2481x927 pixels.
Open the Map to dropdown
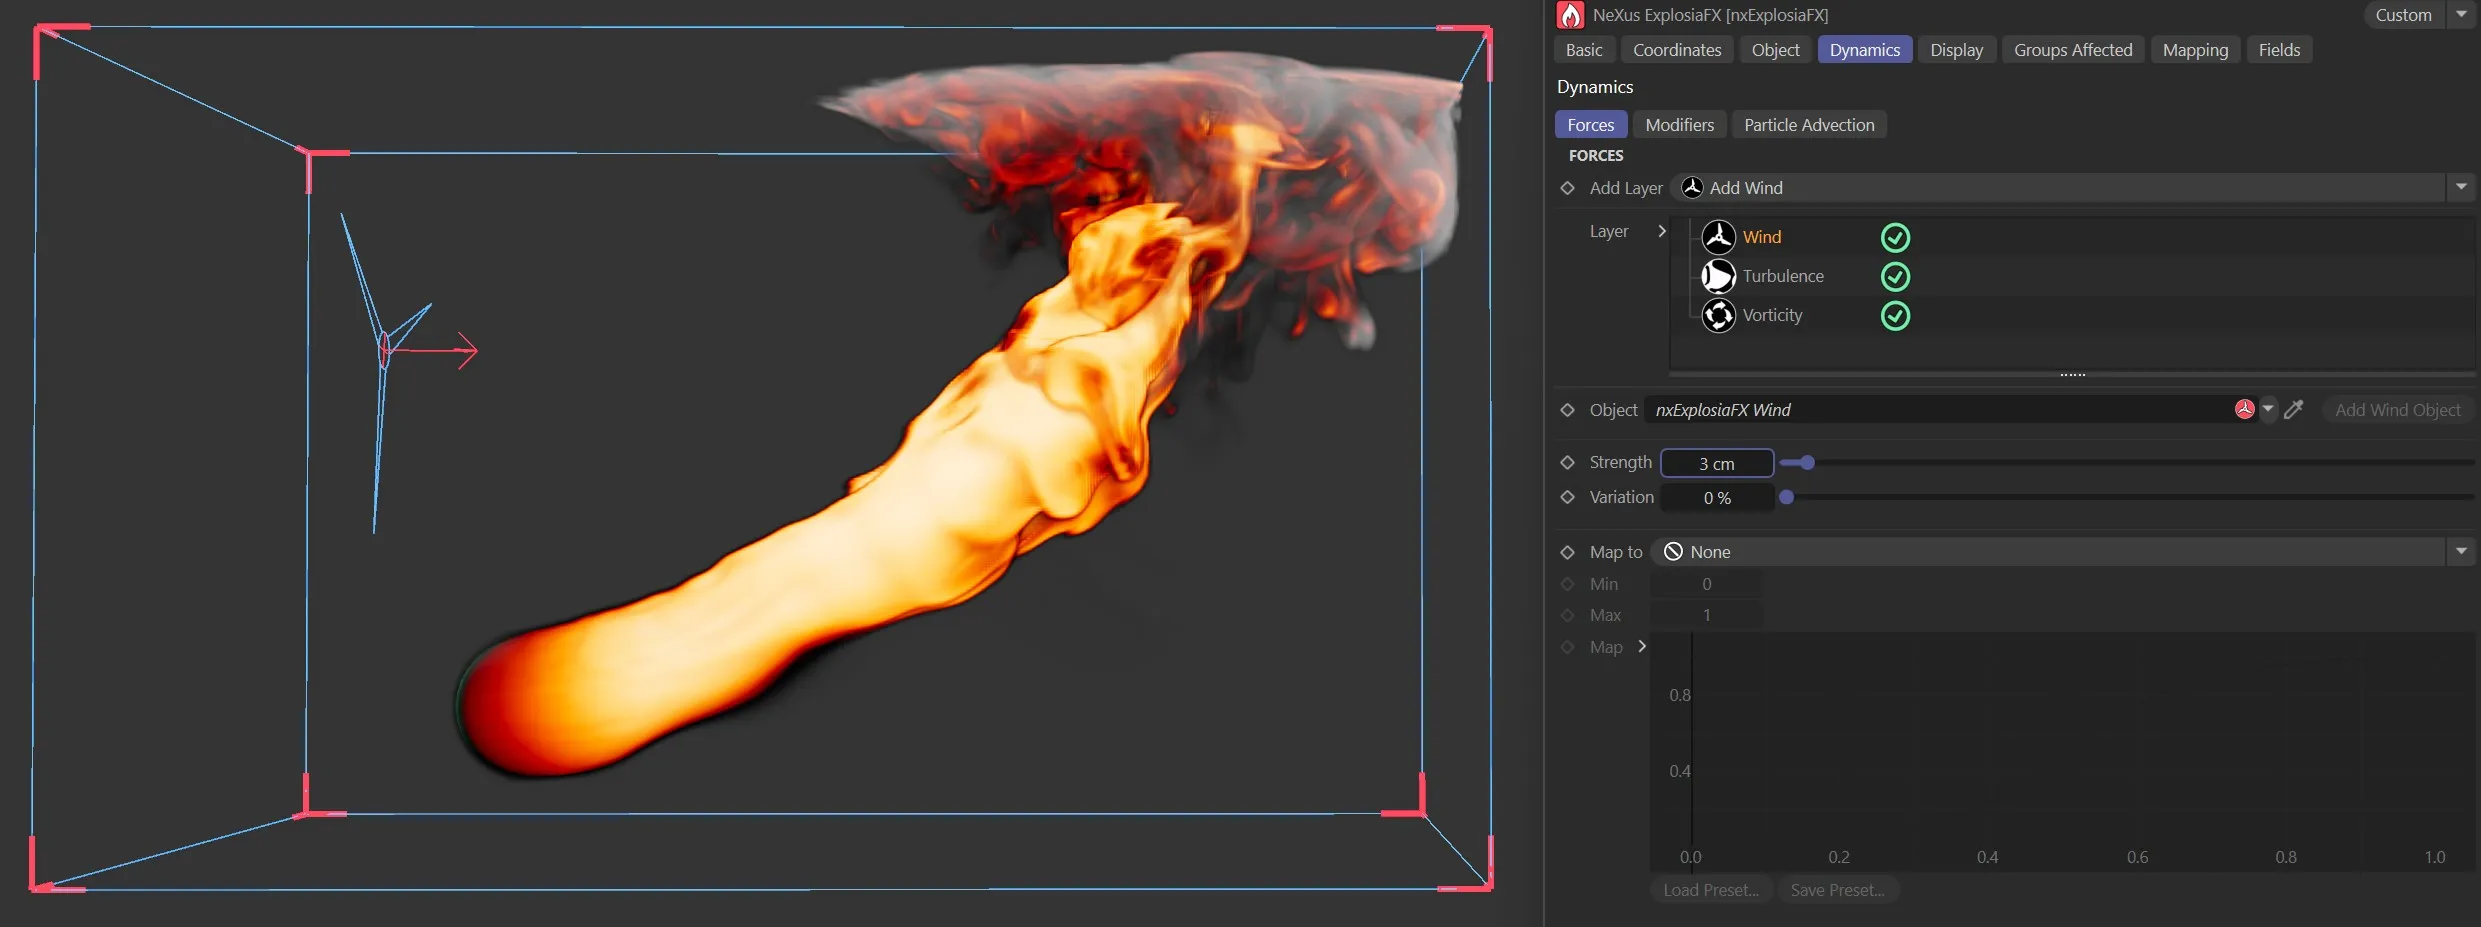(2462, 551)
